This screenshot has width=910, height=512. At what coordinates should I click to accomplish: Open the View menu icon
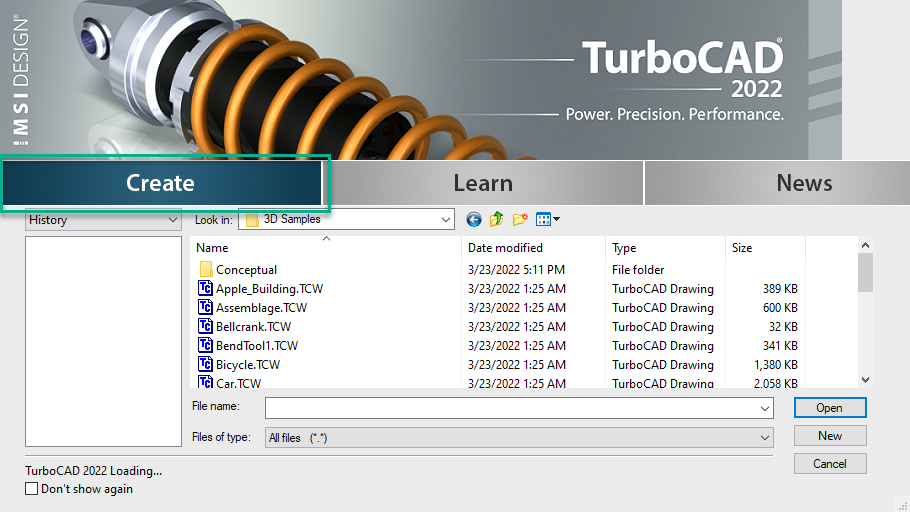click(x=548, y=219)
